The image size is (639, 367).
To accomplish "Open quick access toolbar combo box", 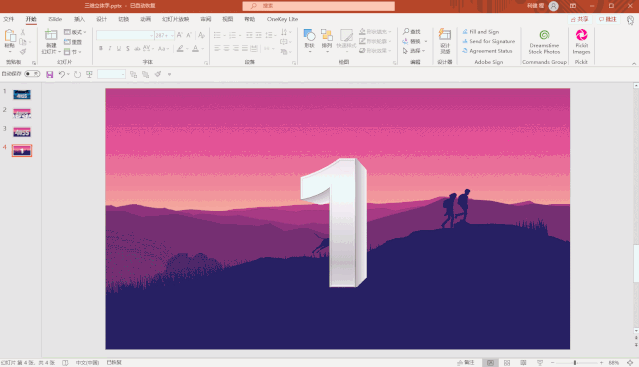I will coord(111,74).
